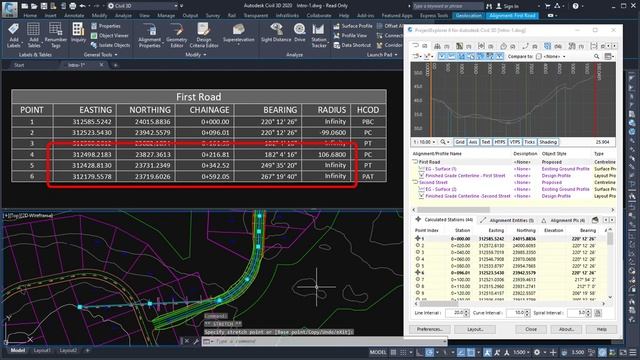640x360 pixels.
Task: Click the Superelevation tool
Action: pyautogui.click(x=238, y=33)
